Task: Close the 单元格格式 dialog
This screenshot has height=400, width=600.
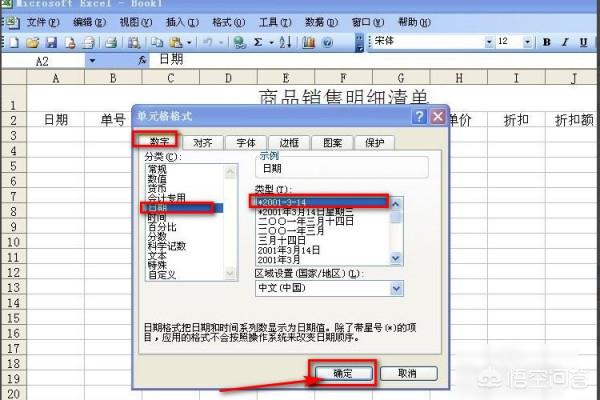Action: (437, 116)
